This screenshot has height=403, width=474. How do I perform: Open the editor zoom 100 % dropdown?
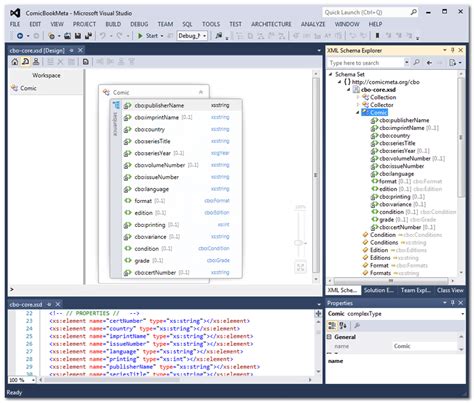(33, 380)
